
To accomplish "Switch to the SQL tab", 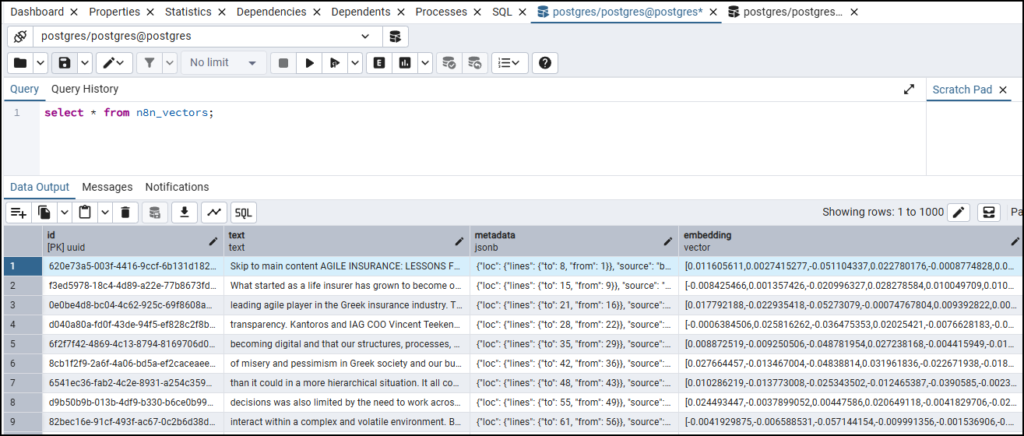I will click(502, 12).
